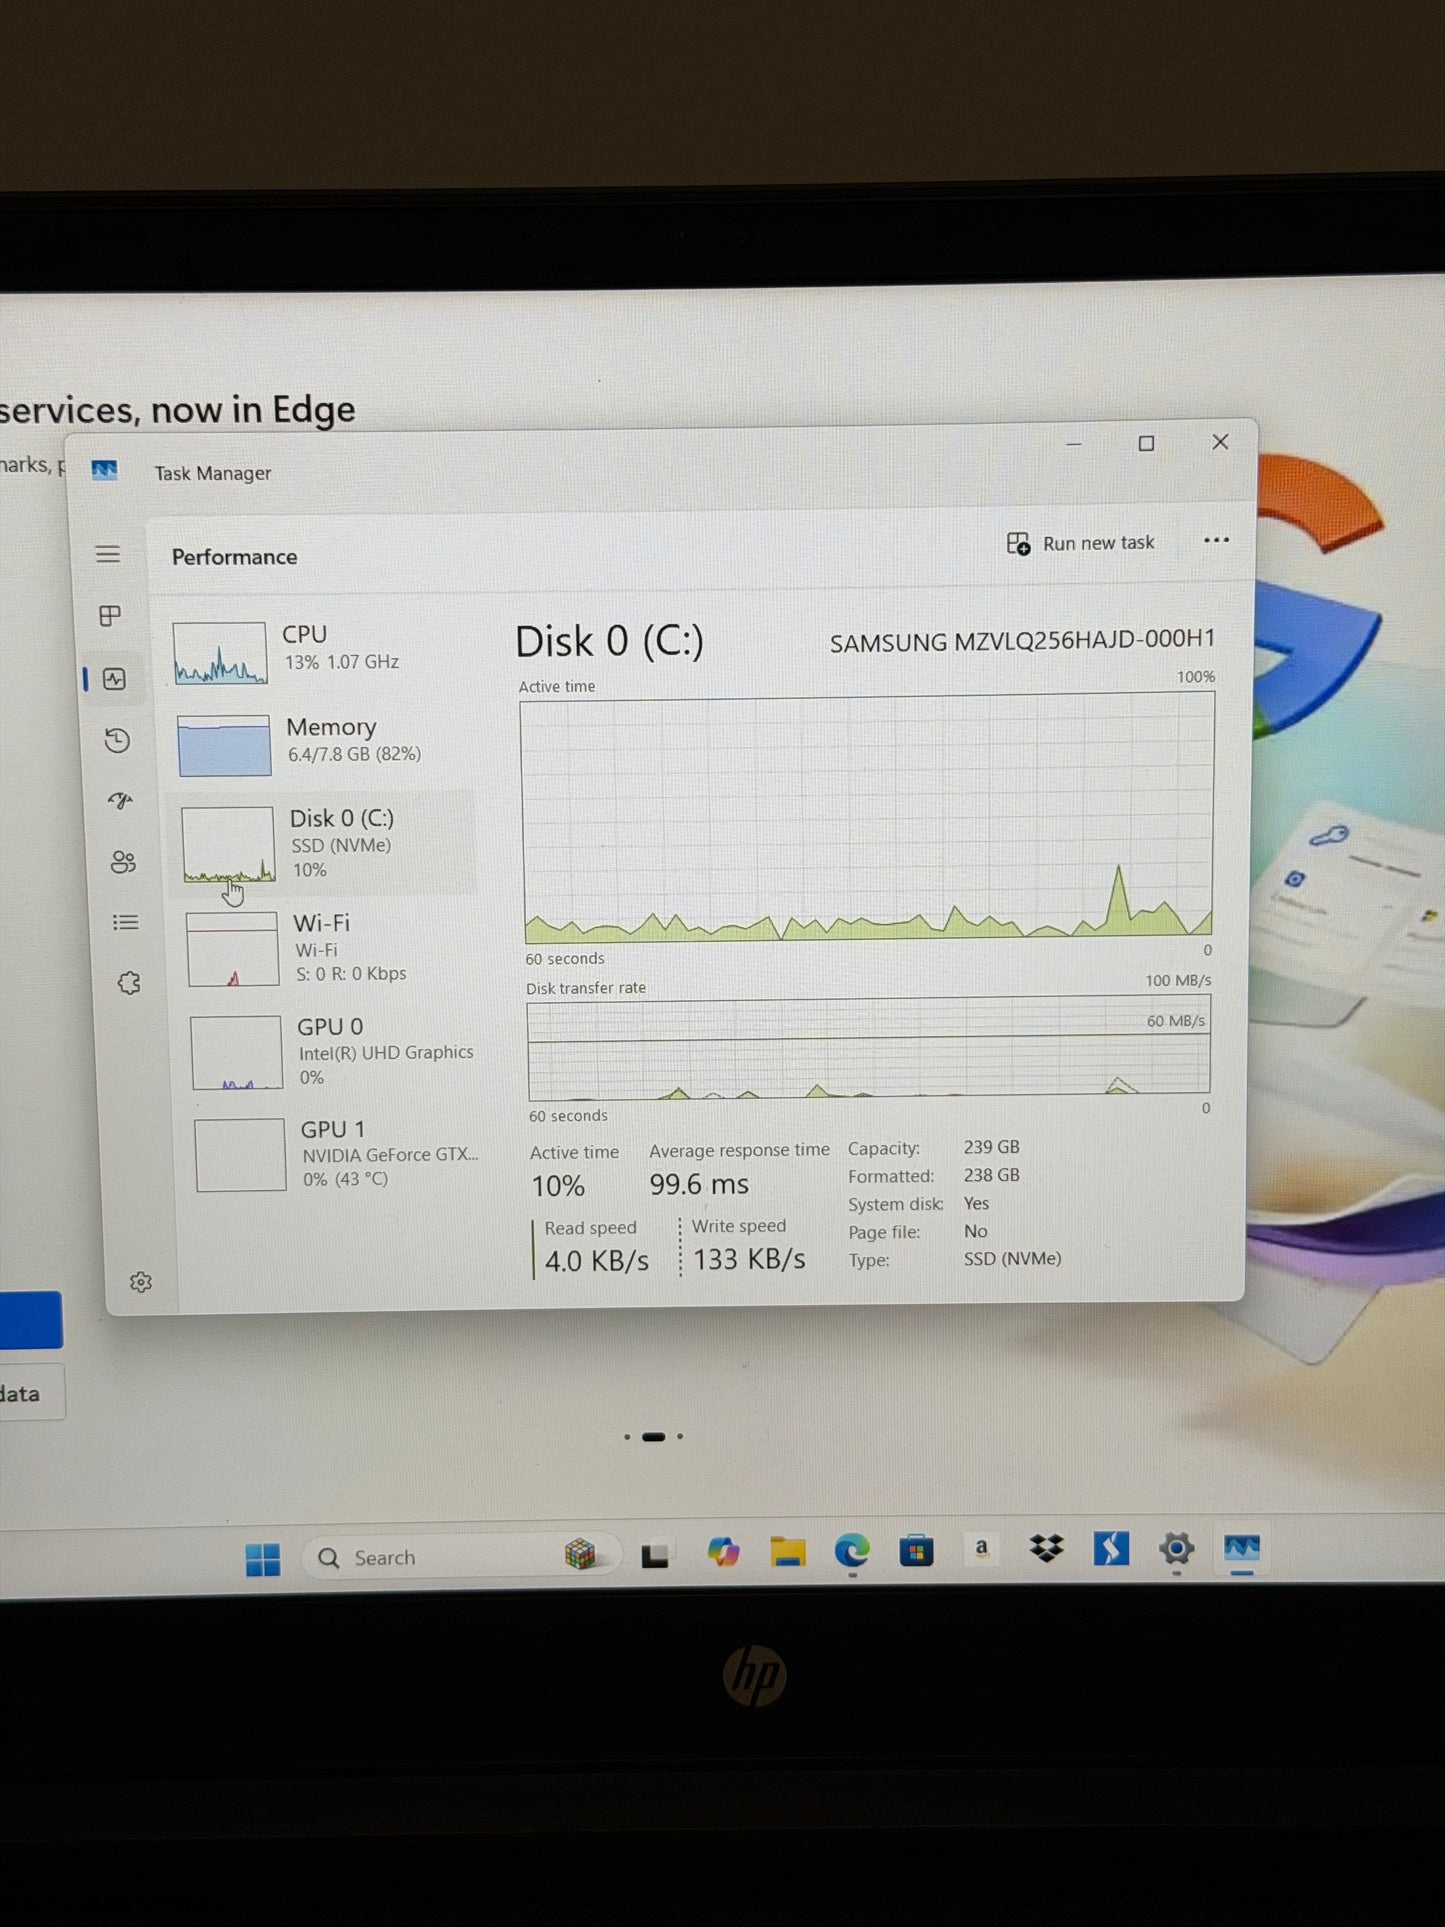Image resolution: width=1445 pixels, height=1927 pixels.
Task: Open the three-dot more options menu
Action: [1216, 540]
